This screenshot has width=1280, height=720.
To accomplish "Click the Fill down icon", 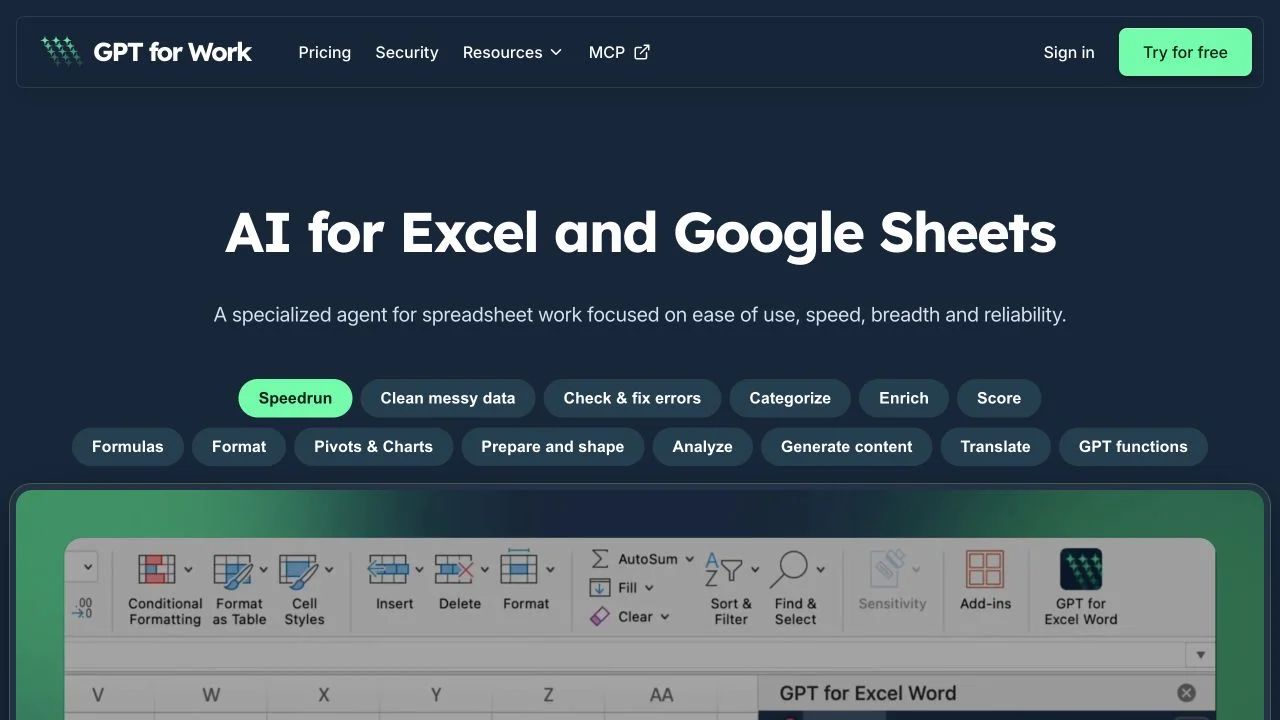I will coord(600,588).
